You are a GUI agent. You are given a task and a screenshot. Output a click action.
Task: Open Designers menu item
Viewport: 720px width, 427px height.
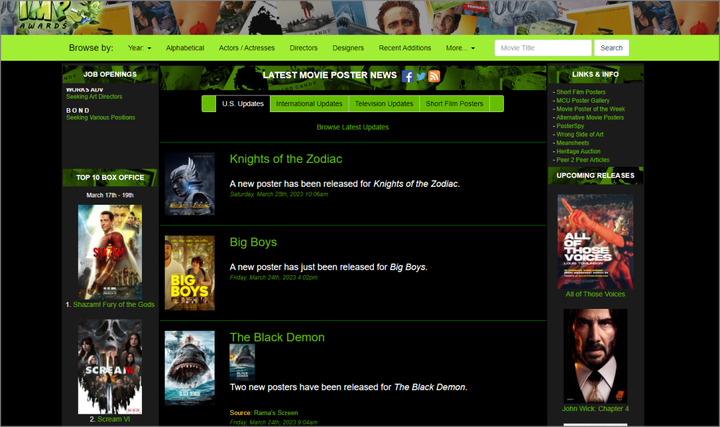click(x=348, y=48)
